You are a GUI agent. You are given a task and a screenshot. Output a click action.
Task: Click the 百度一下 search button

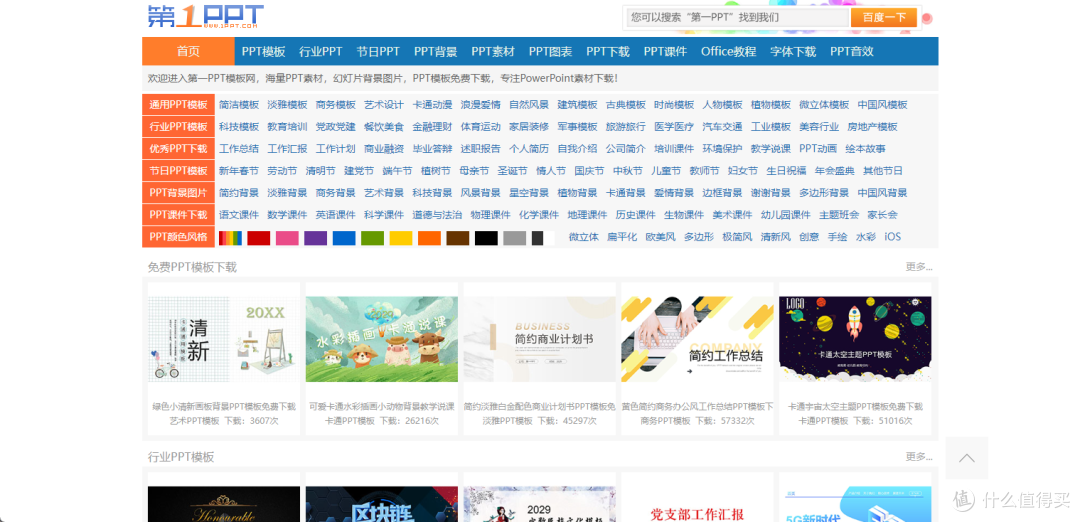[884, 17]
